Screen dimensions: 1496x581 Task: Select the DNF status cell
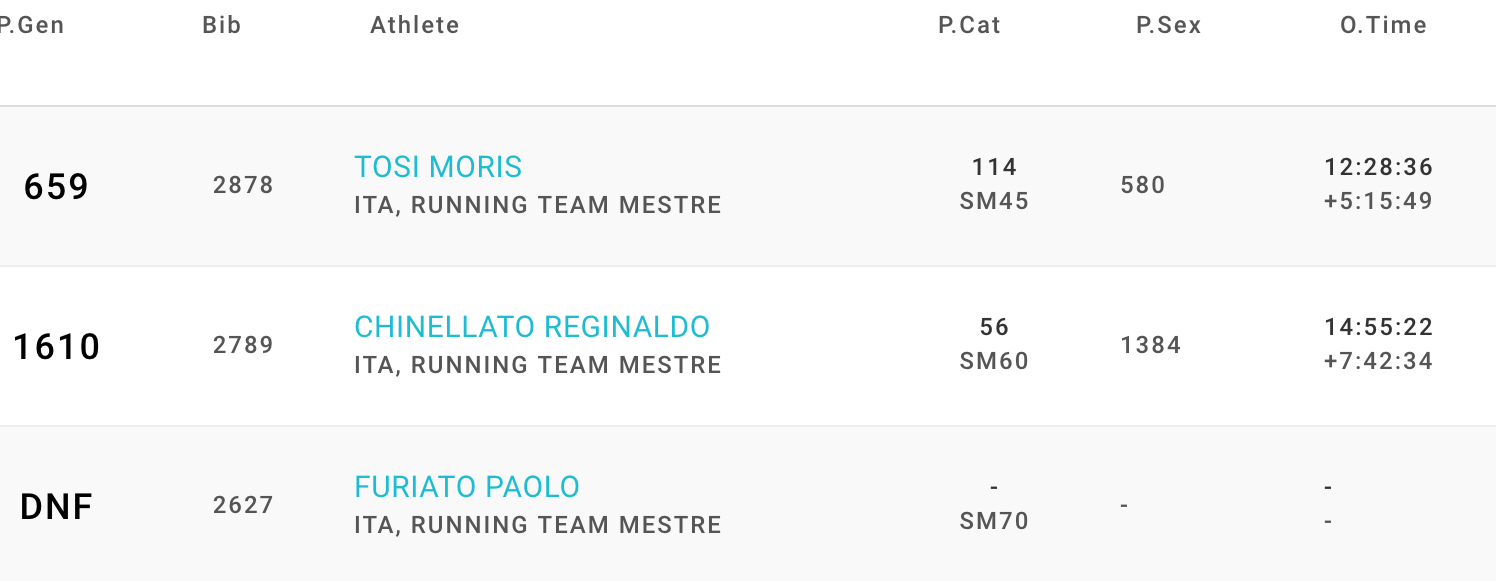coord(57,507)
